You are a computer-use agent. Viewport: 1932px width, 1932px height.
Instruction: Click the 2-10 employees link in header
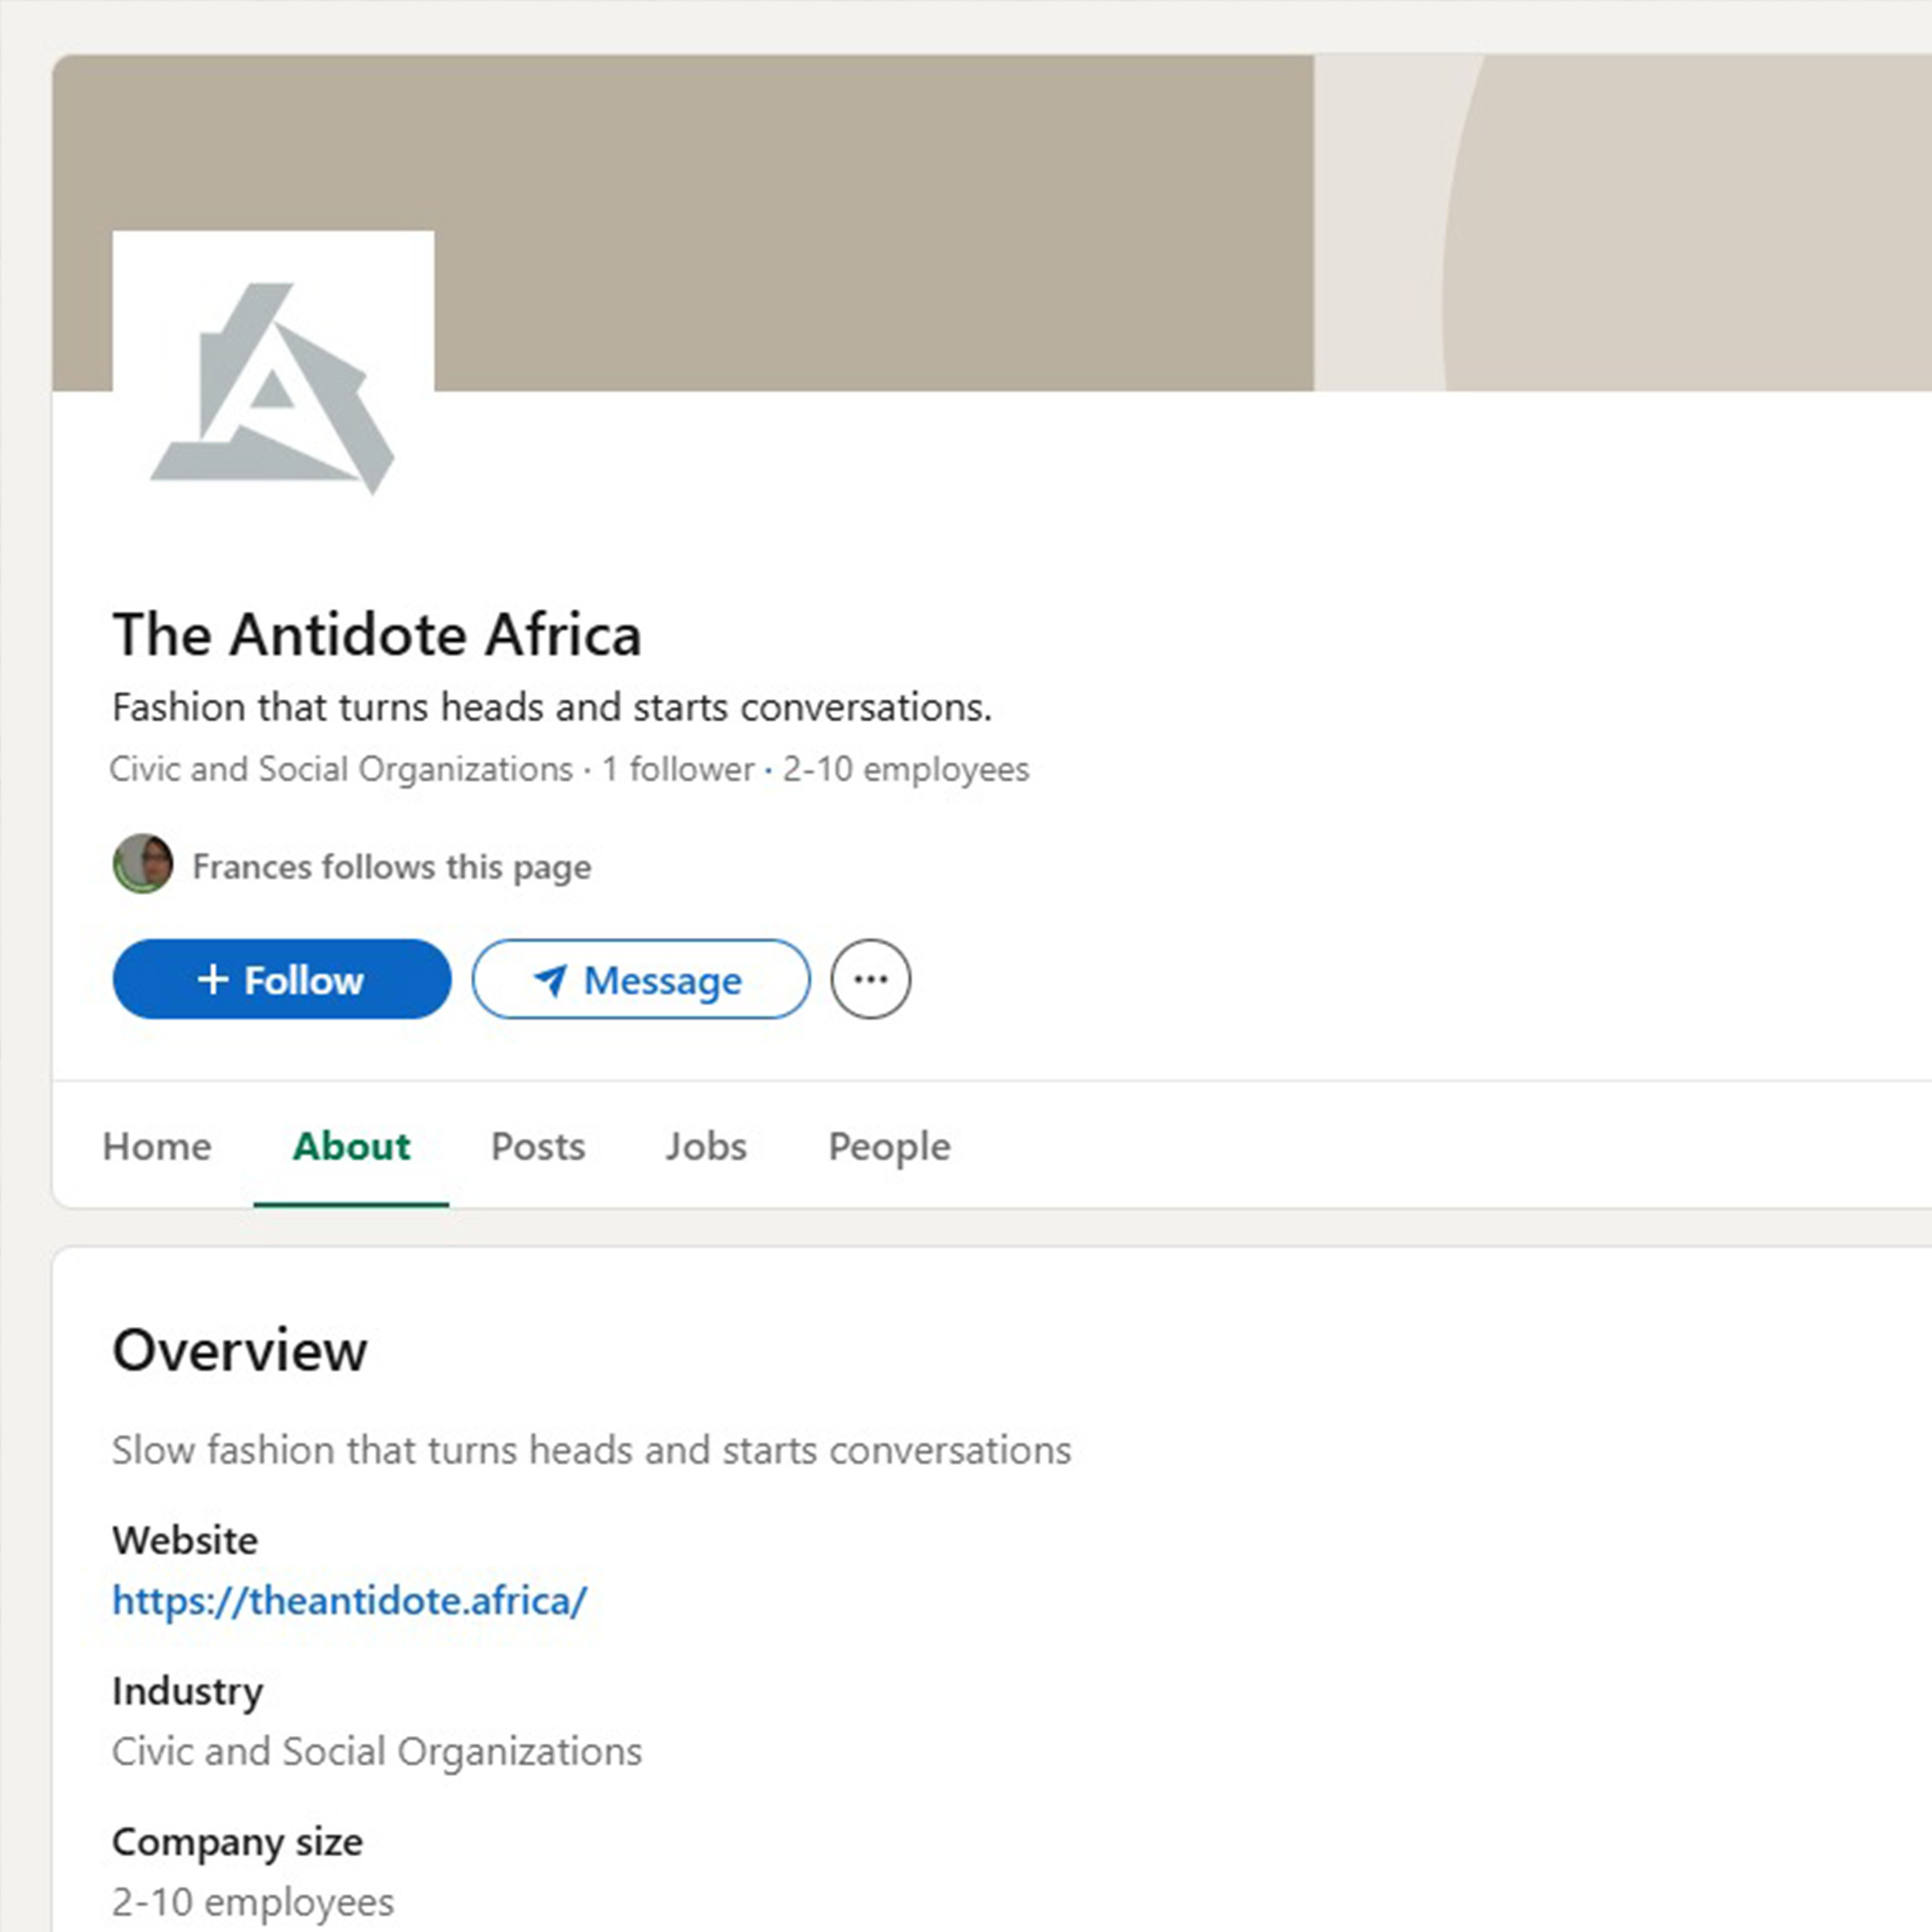(x=905, y=769)
